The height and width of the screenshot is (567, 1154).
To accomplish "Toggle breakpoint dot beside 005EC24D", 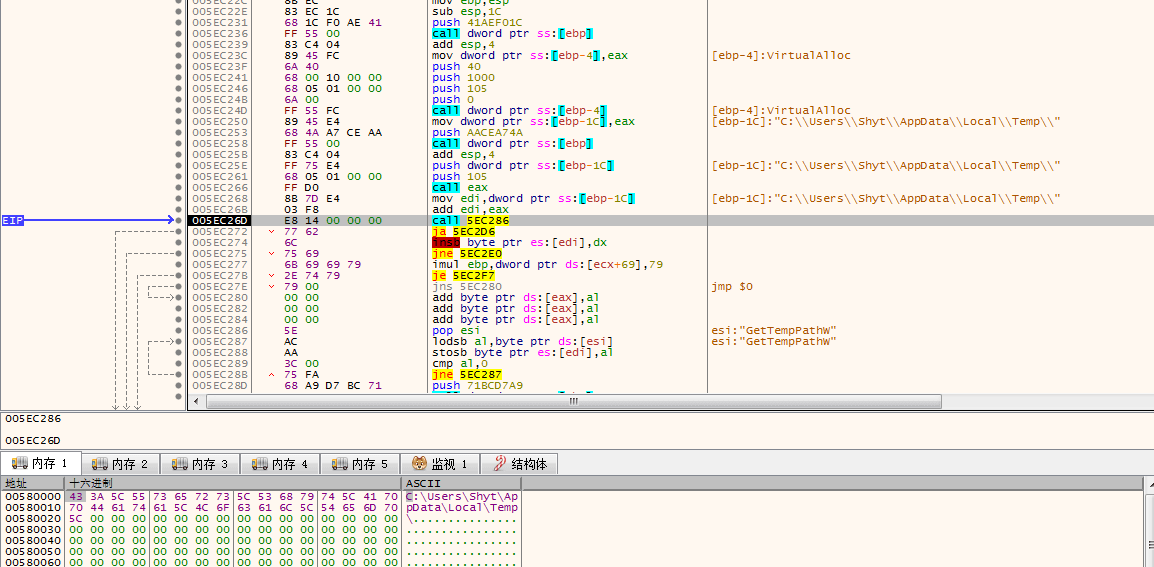I will click(179, 110).
